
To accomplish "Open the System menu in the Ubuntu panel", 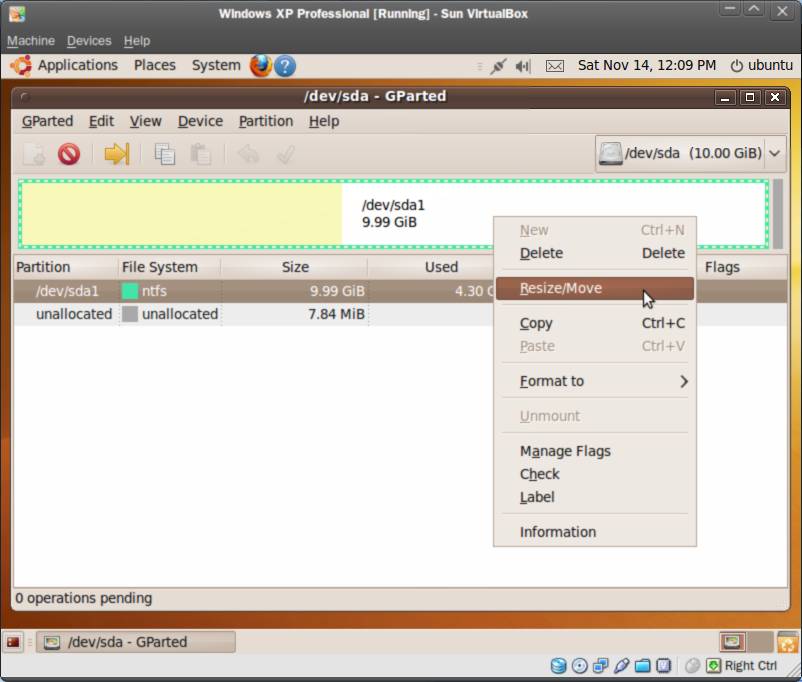I will [x=216, y=65].
